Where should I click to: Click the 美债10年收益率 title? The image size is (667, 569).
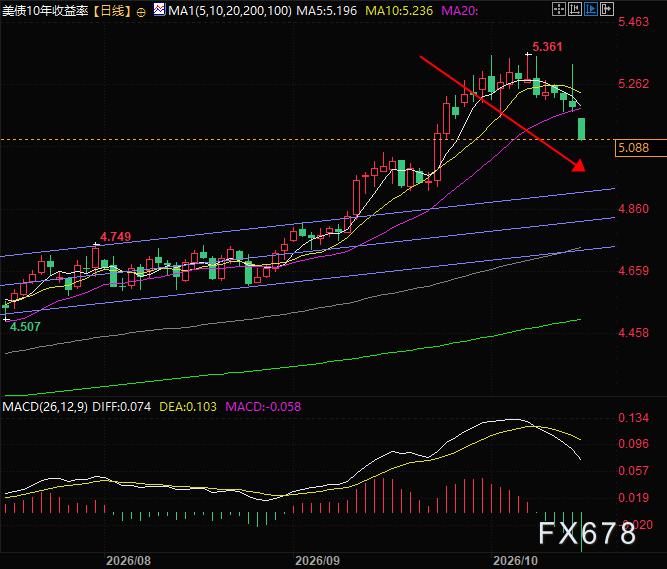(x=45, y=11)
